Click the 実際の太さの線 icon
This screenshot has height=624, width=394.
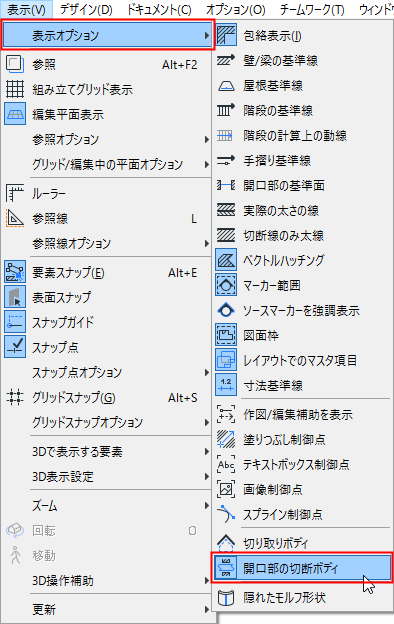[x=226, y=210]
